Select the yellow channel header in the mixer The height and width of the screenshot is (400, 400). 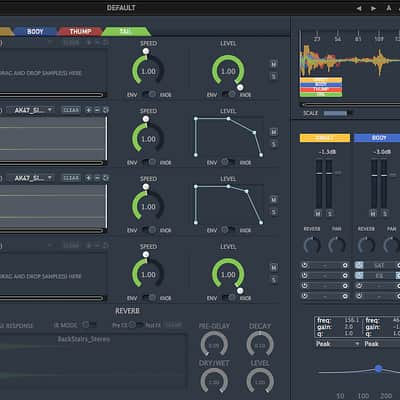325,138
